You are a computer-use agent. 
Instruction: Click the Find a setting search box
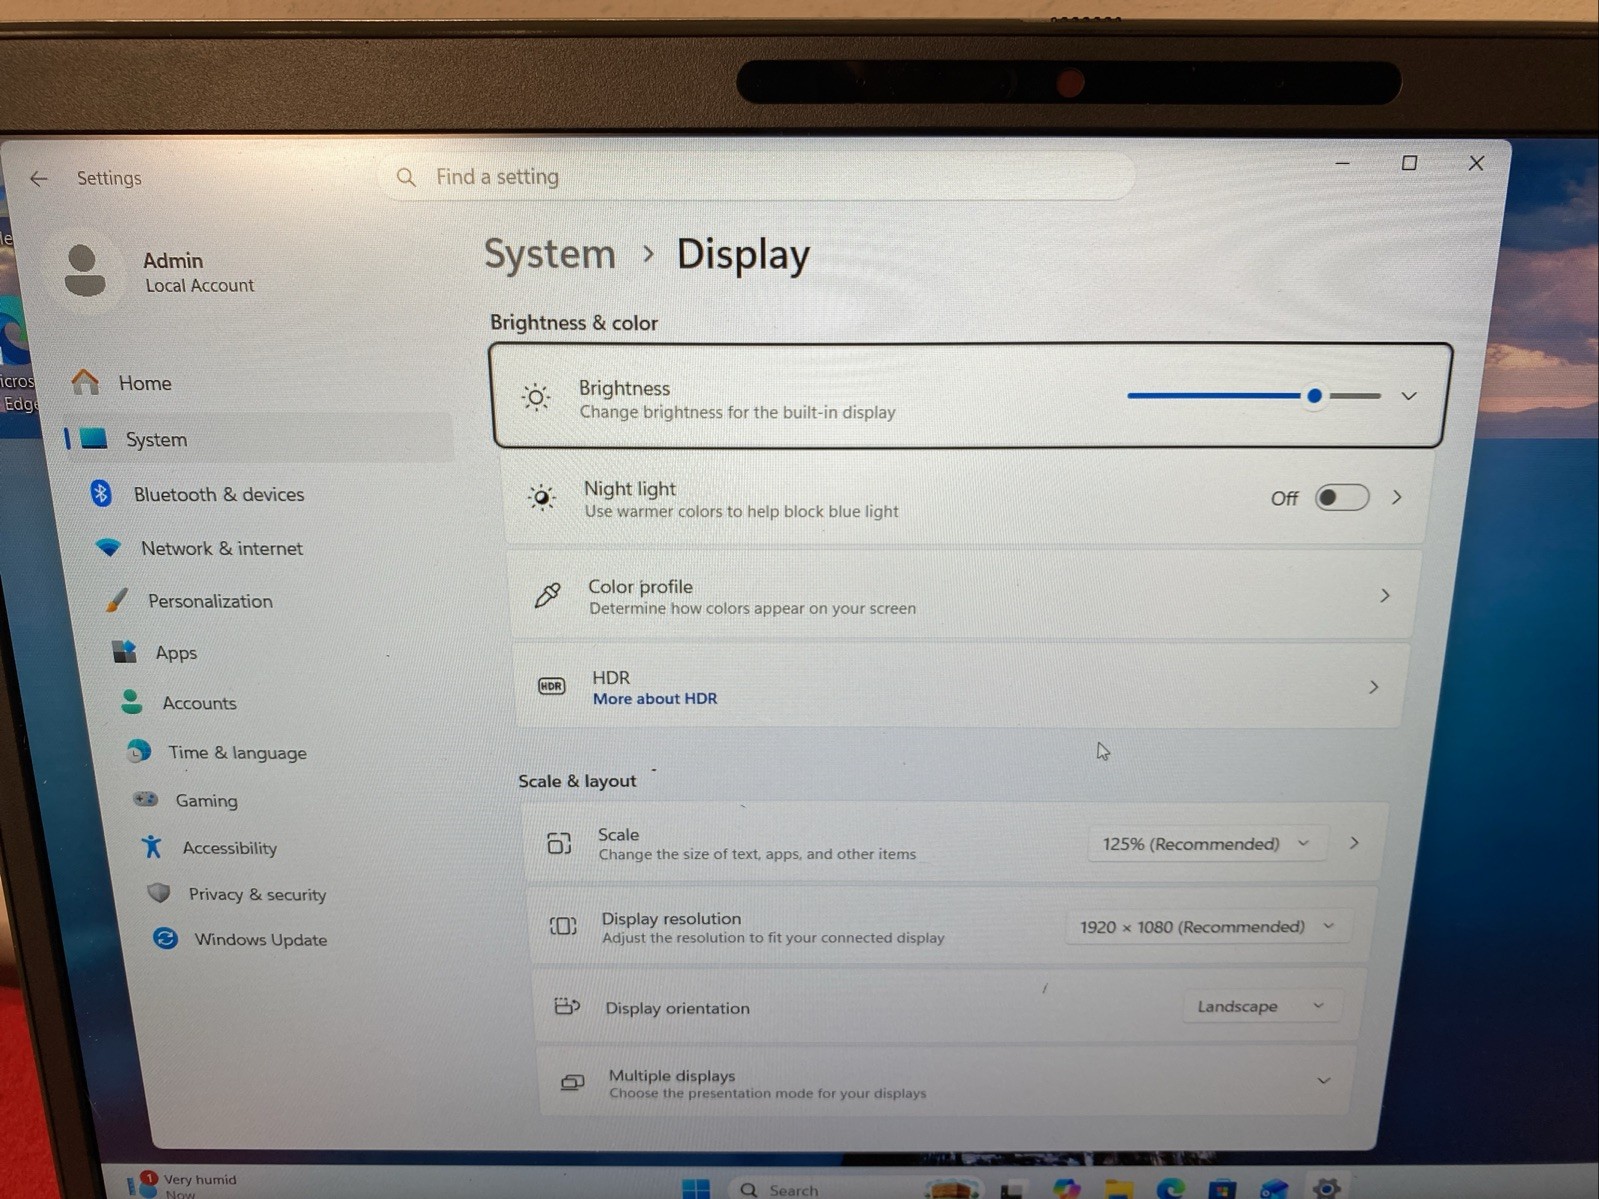757,177
